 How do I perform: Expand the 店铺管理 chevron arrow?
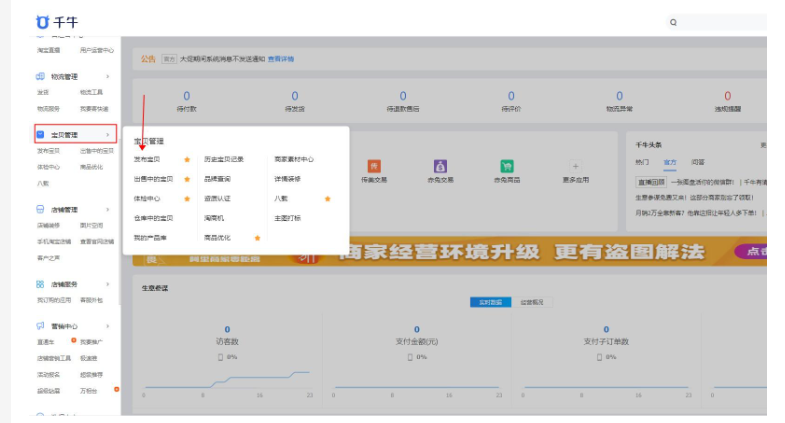click(108, 209)
